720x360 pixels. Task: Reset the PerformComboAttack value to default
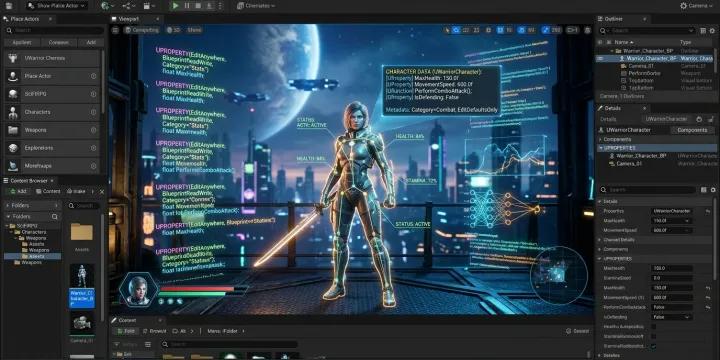click(708, 307)
